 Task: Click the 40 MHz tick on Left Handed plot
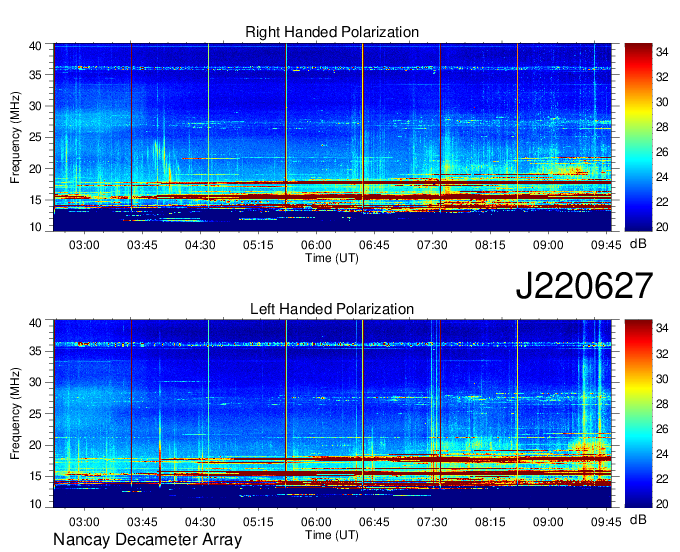pos(36,323)
